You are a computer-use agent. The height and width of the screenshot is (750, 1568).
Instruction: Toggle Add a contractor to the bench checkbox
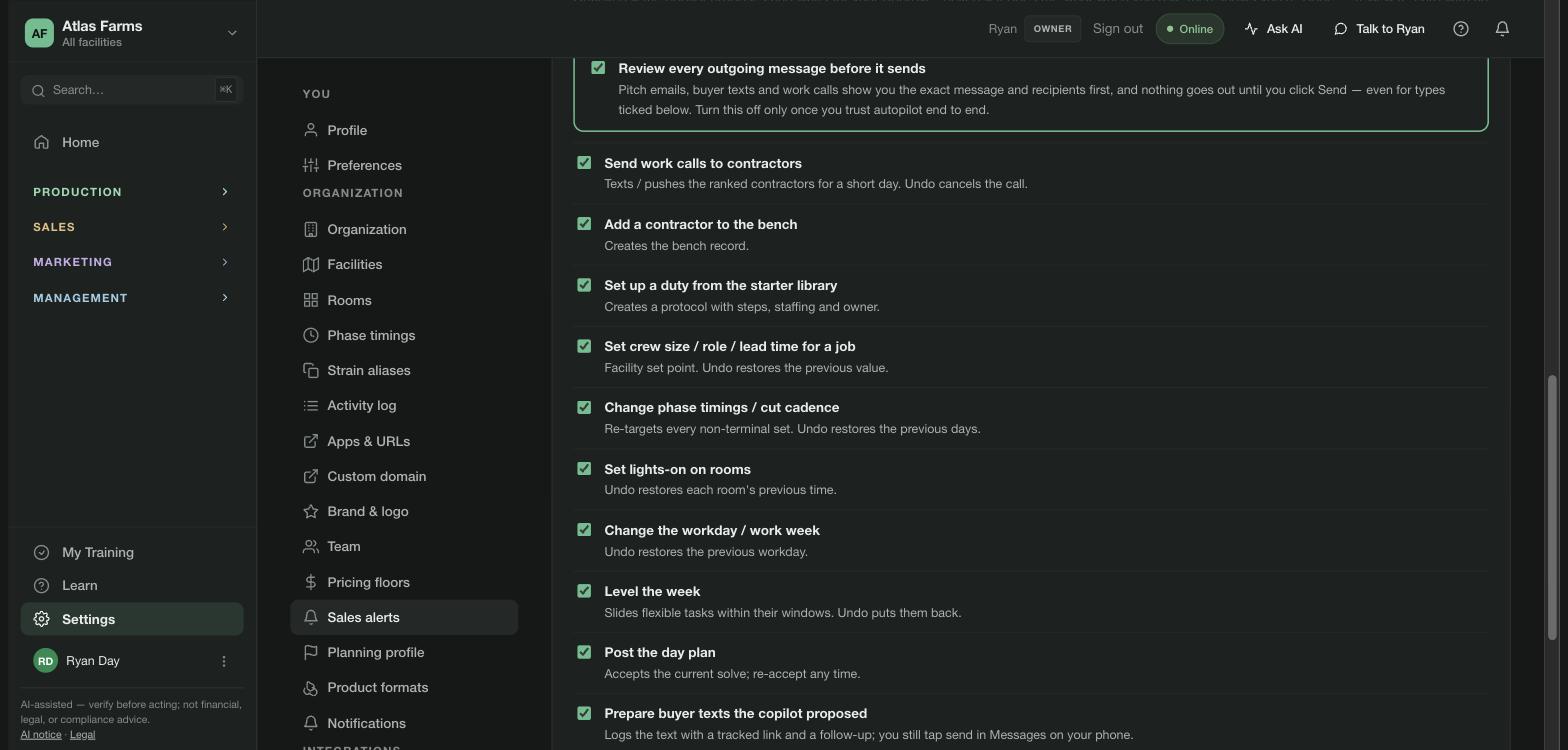tap(584, 224)
